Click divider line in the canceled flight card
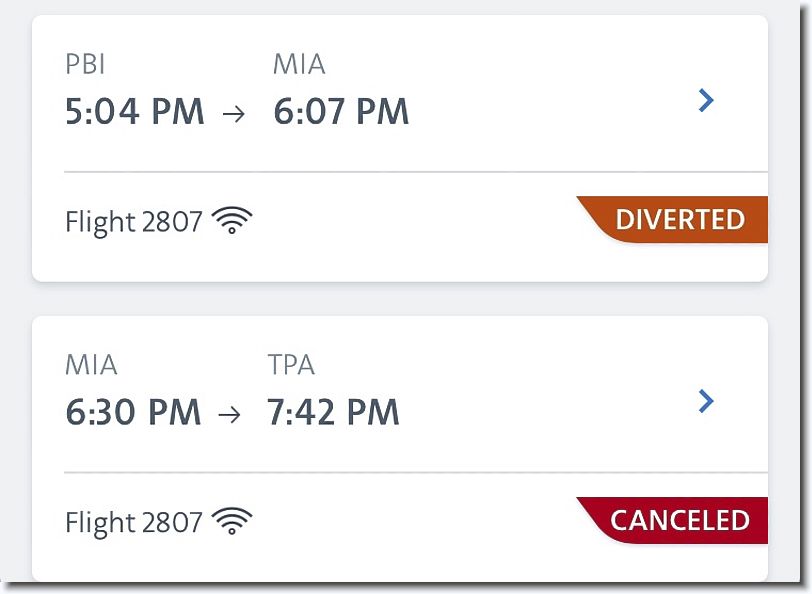Viewport: 812px width, 594px height. click(x=416, y=472)
